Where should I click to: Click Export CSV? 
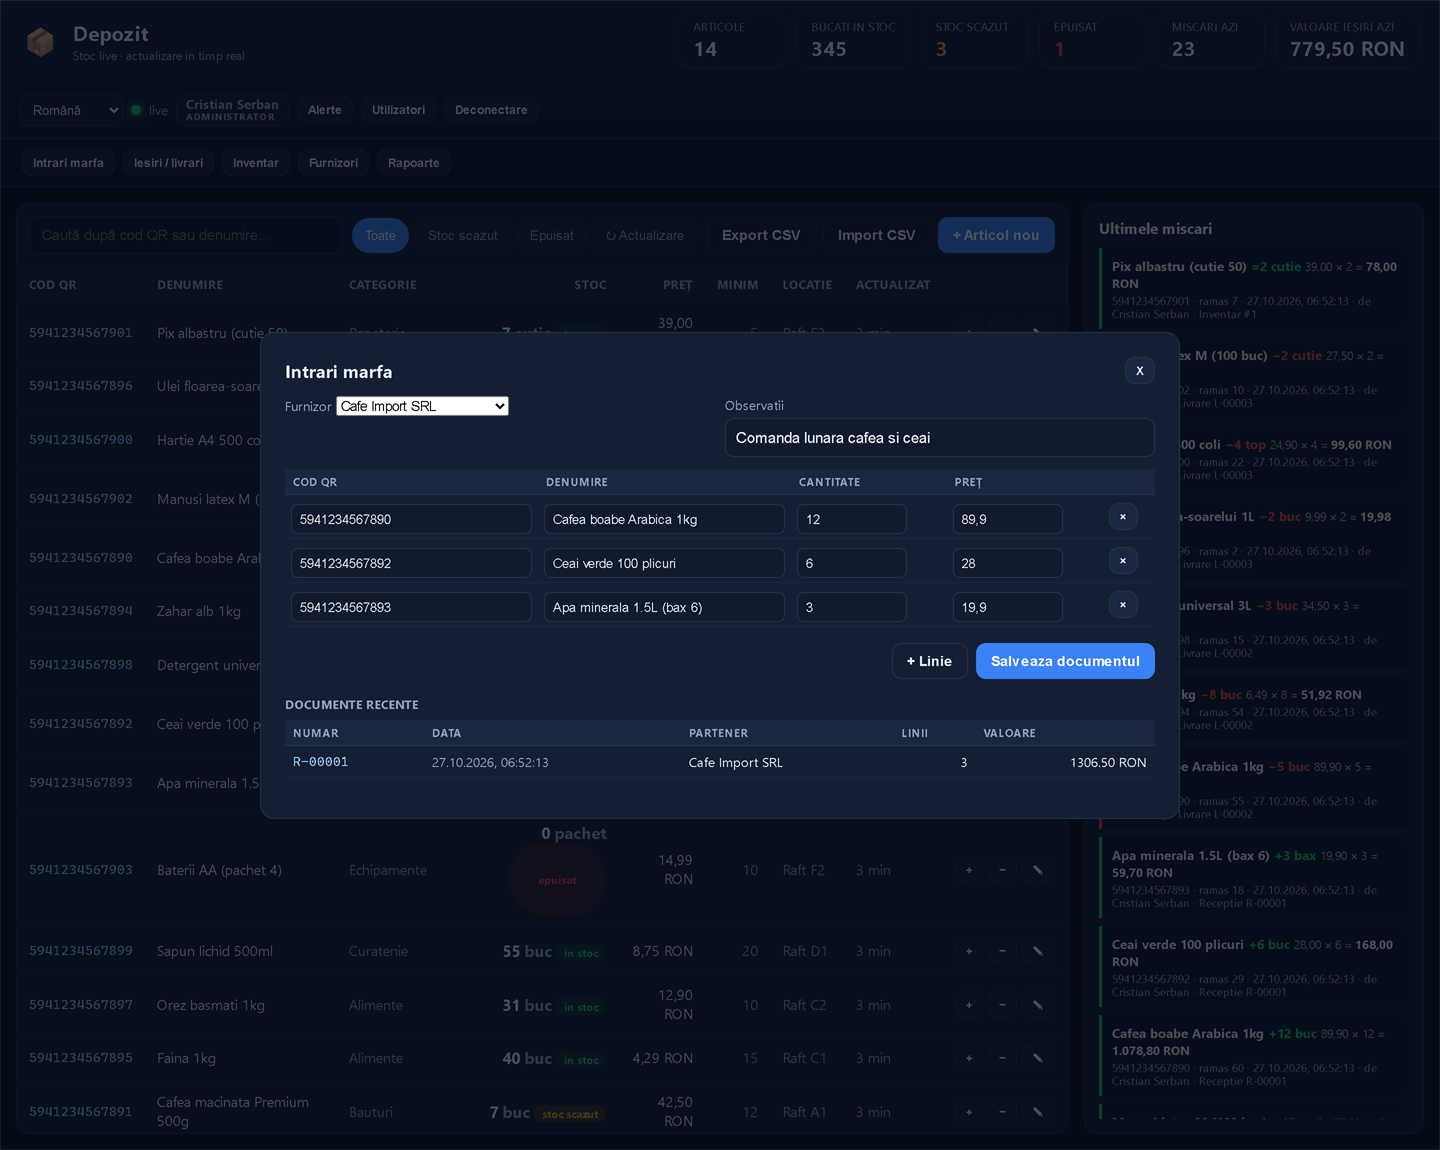(761, 236)
